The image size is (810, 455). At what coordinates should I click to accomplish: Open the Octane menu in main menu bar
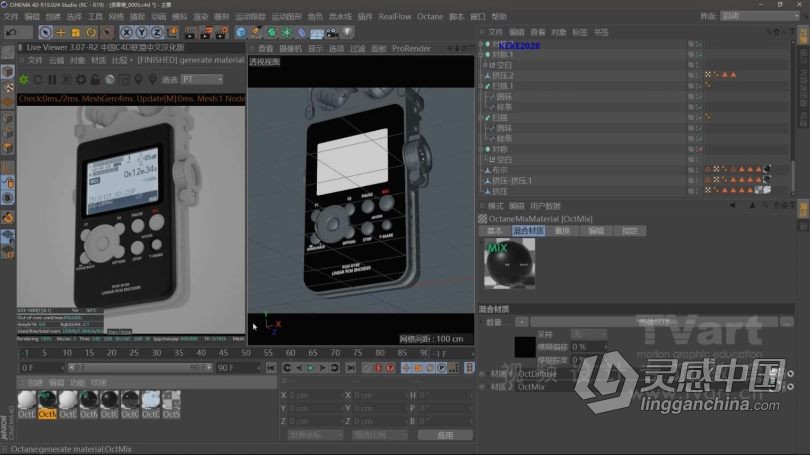click(430, 17)
